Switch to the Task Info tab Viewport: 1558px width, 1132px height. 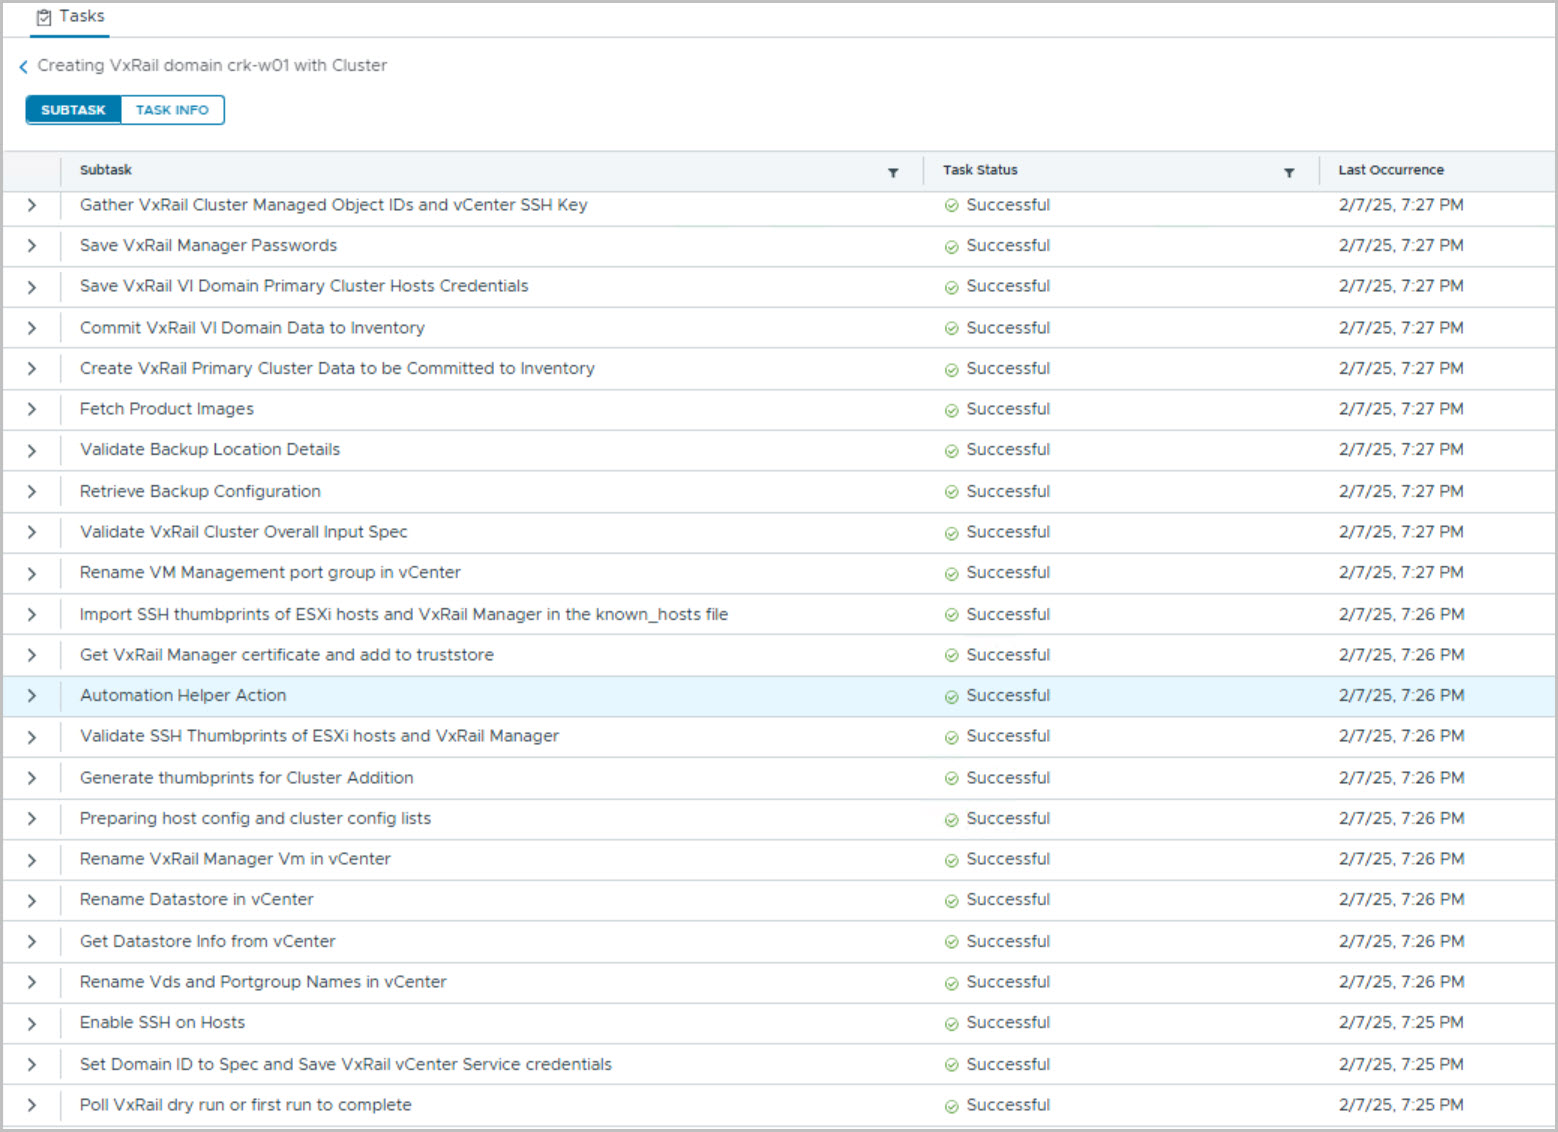(x=172, y=110)
